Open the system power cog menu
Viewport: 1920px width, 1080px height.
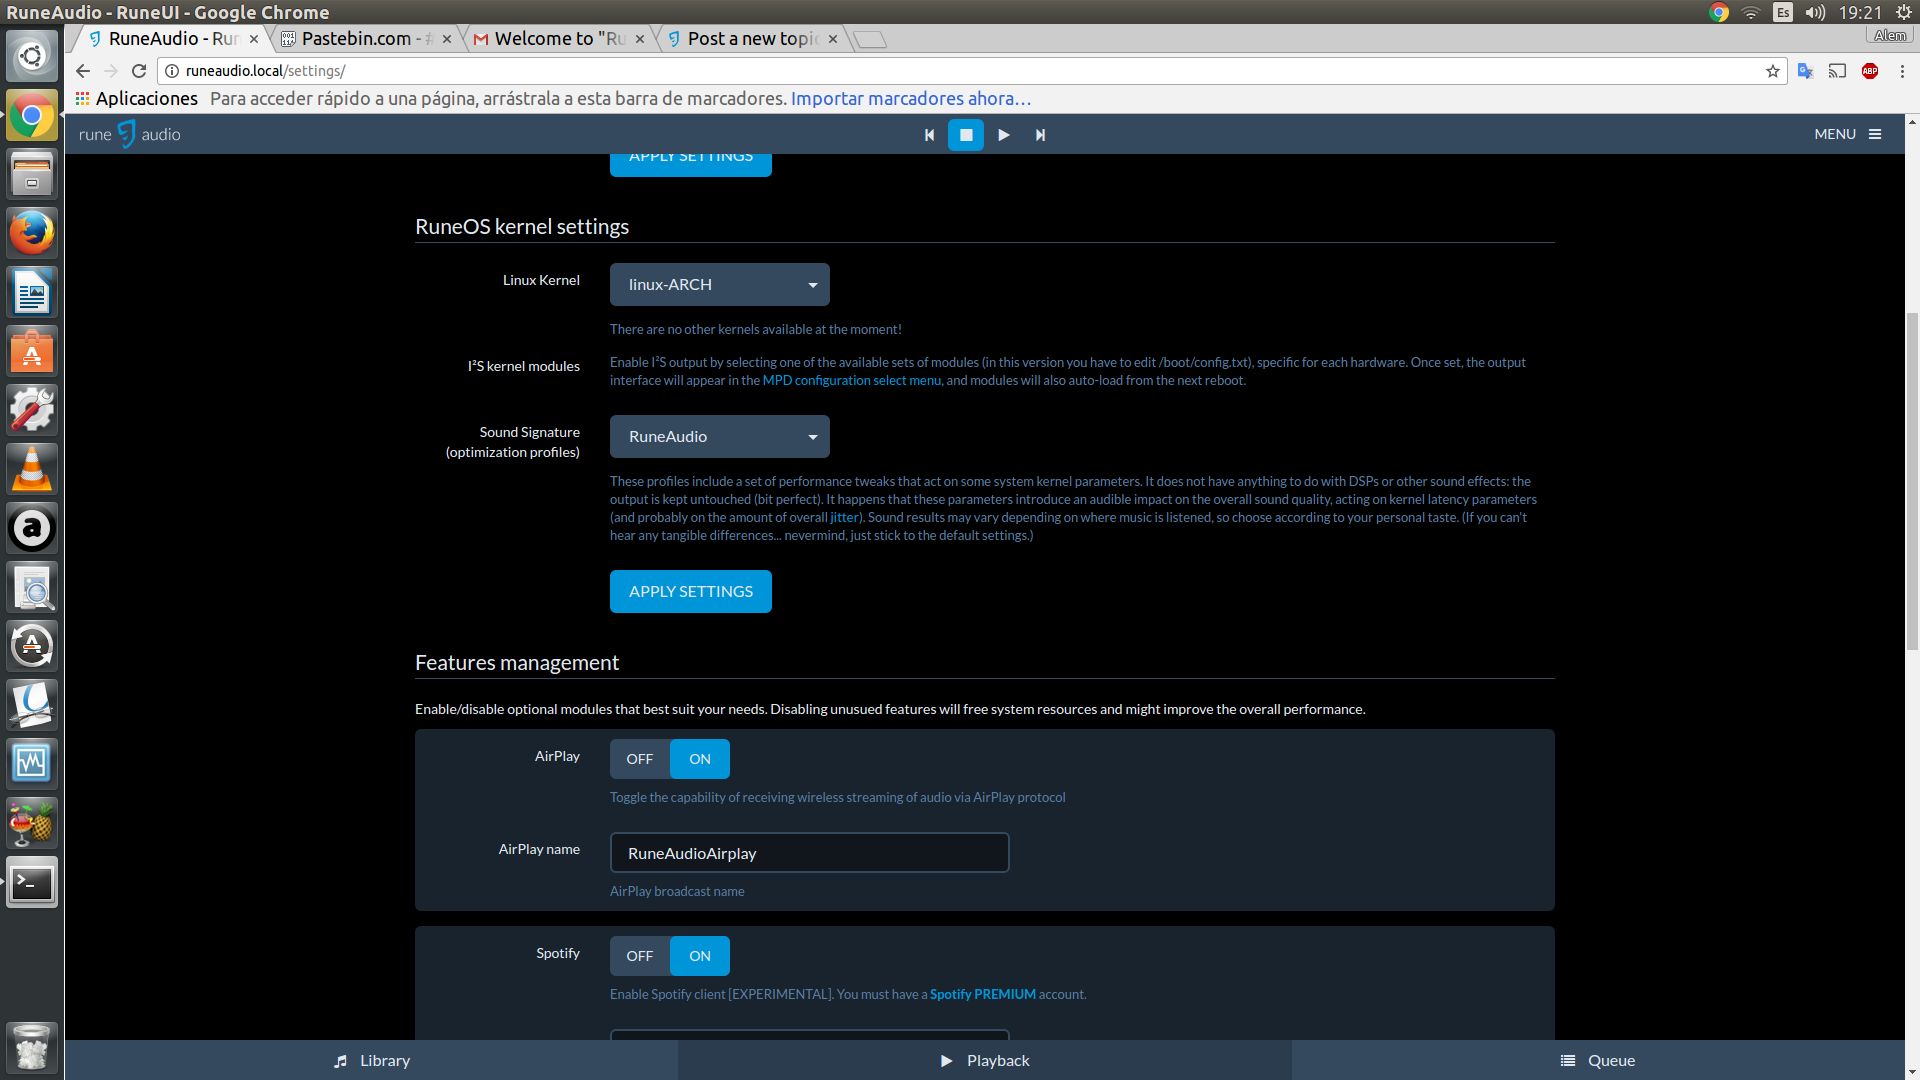tap(1904, 12)
